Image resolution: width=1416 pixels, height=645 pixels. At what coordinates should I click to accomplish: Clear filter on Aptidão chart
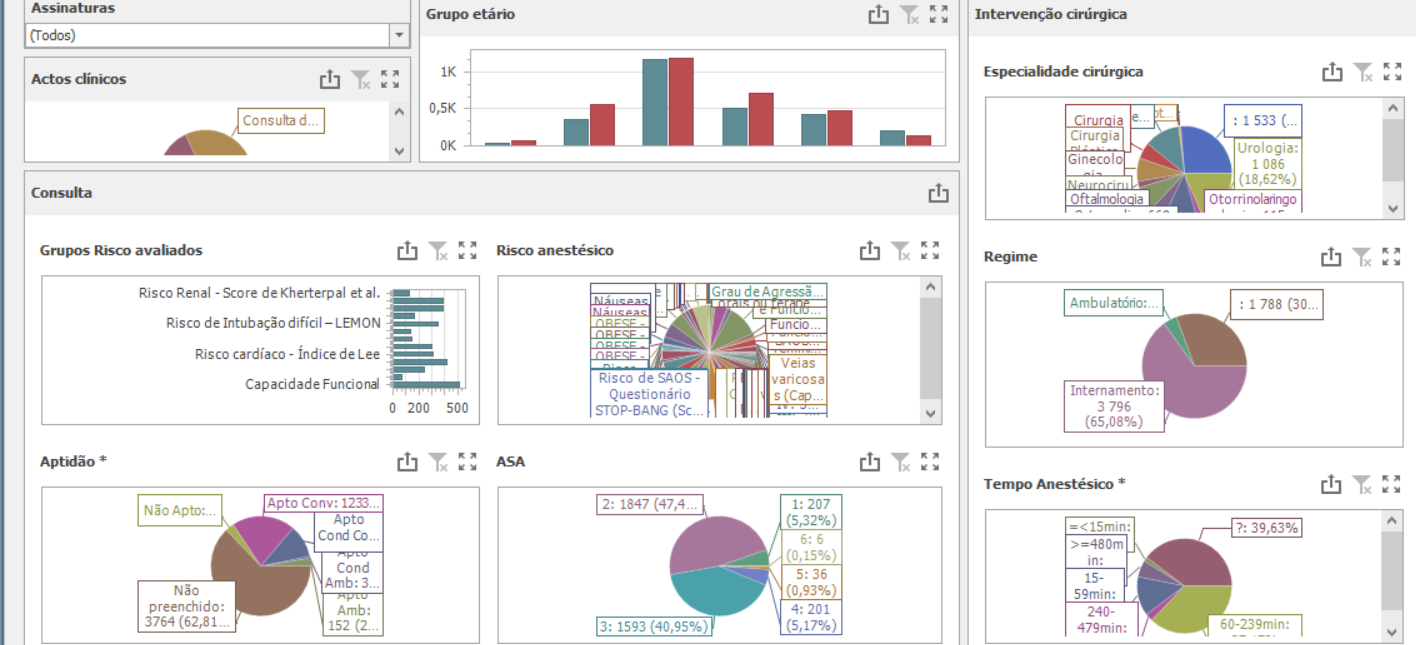click(x=437, y=462)
